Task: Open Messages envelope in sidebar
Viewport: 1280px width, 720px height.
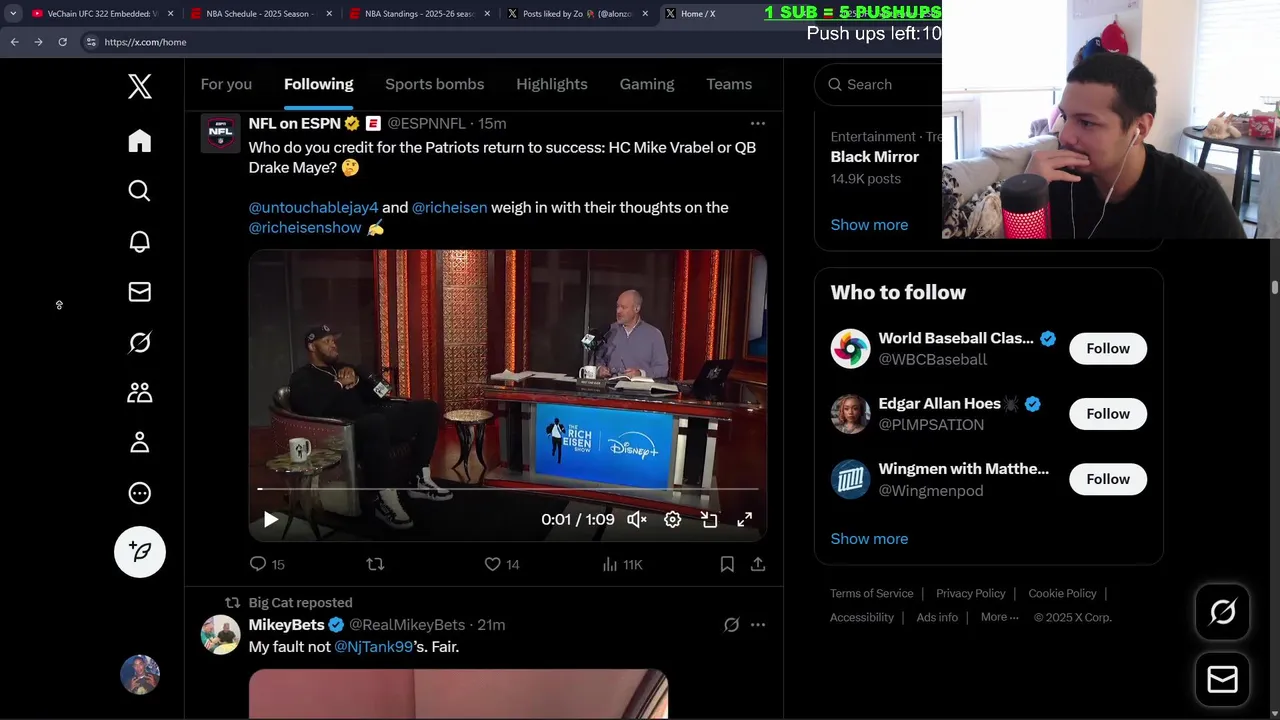Action: (x=140, y=292)
